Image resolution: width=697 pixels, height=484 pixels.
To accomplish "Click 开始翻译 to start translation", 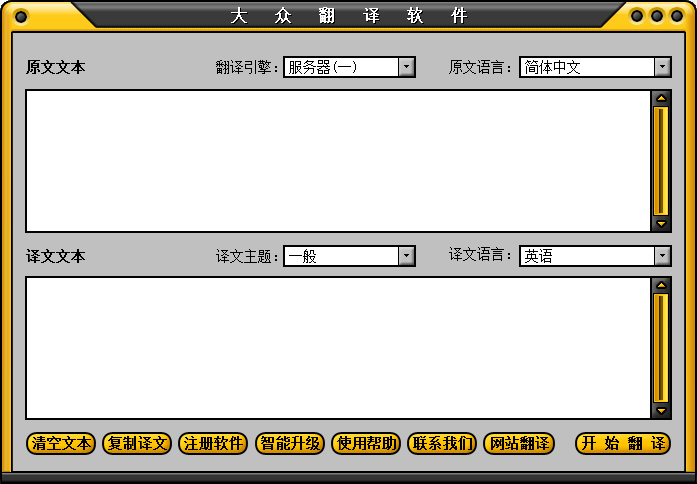I will (623, 444).
